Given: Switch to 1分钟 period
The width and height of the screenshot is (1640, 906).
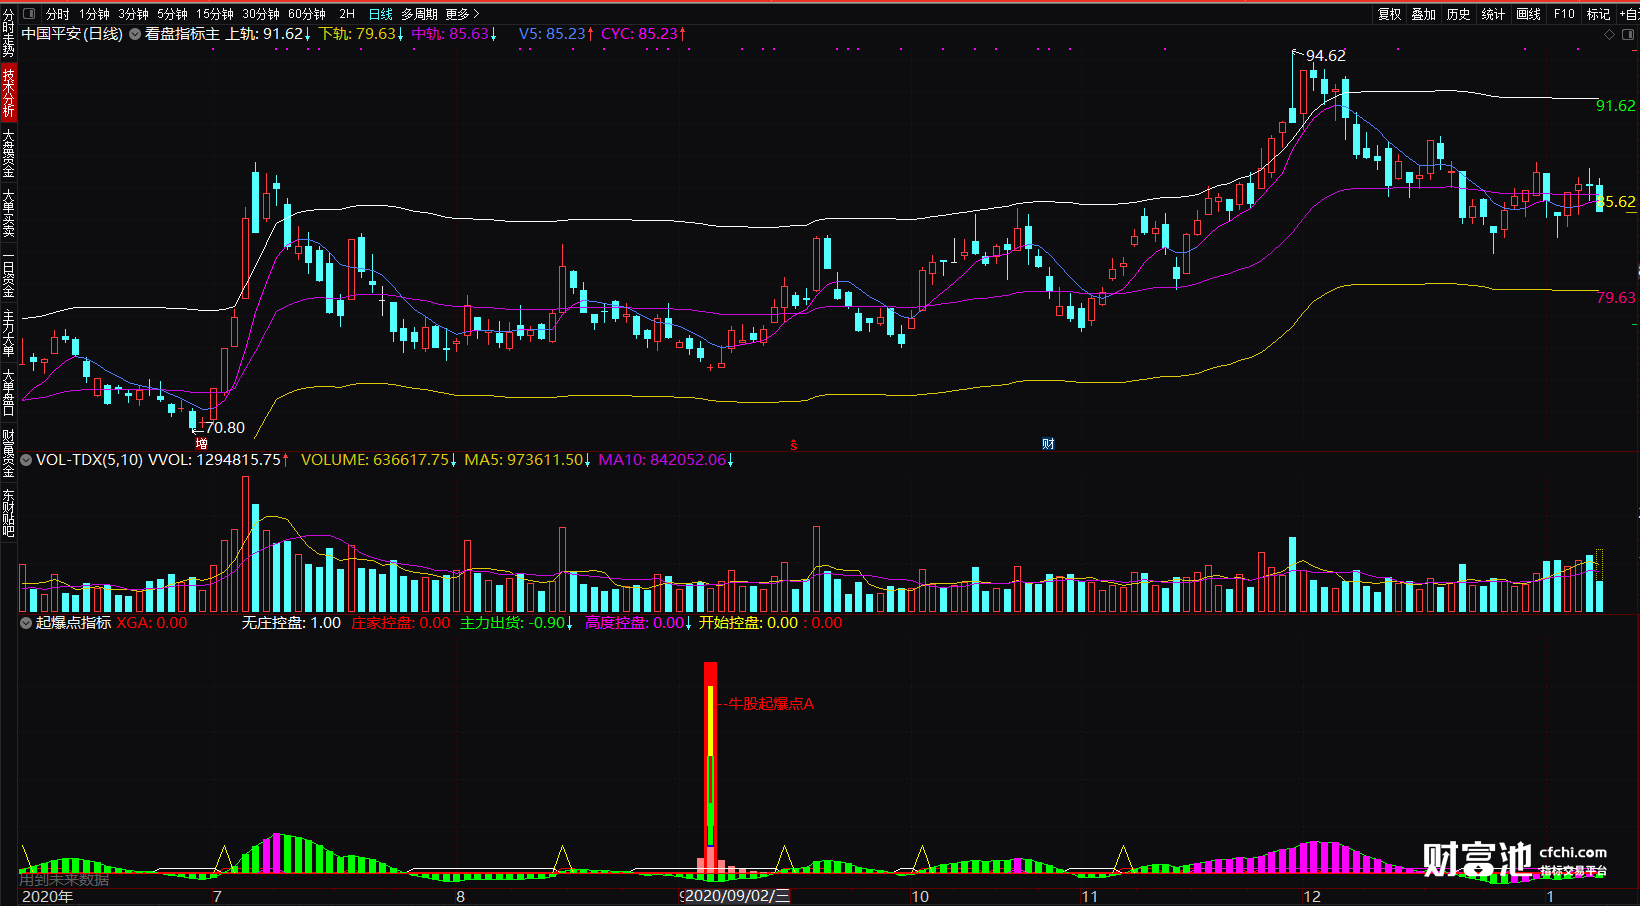Looking at the screenshot, I should pyautogui.click(x=95, y=14).
